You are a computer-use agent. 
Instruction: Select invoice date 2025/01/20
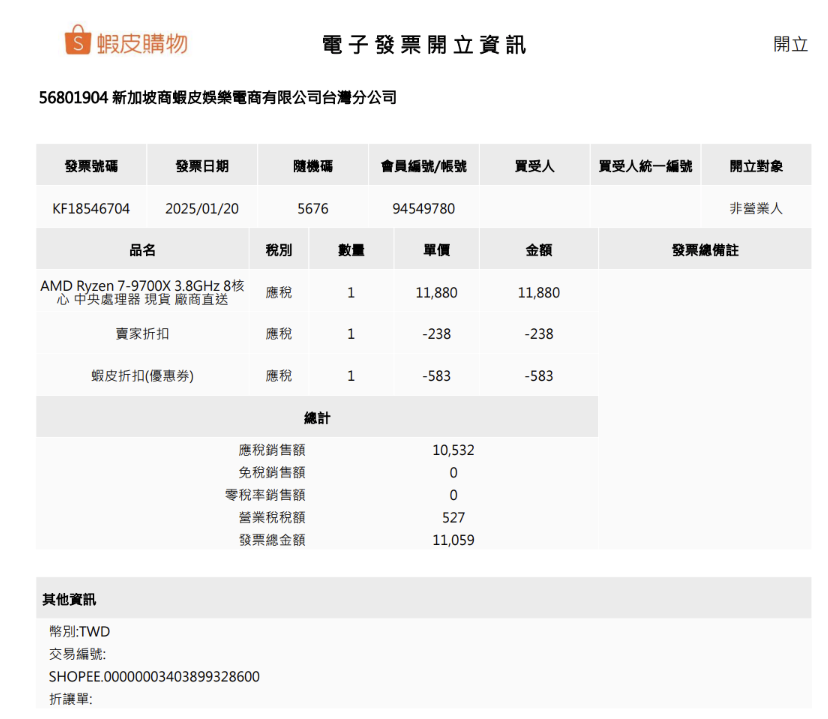202,209
